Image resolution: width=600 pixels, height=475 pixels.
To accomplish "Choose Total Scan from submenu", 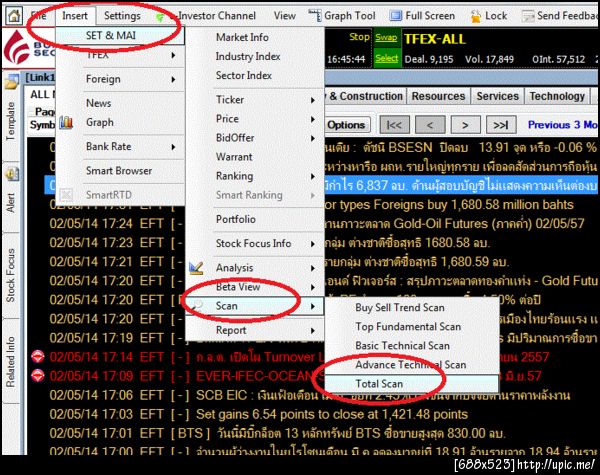I will click(x=411, y=384).
